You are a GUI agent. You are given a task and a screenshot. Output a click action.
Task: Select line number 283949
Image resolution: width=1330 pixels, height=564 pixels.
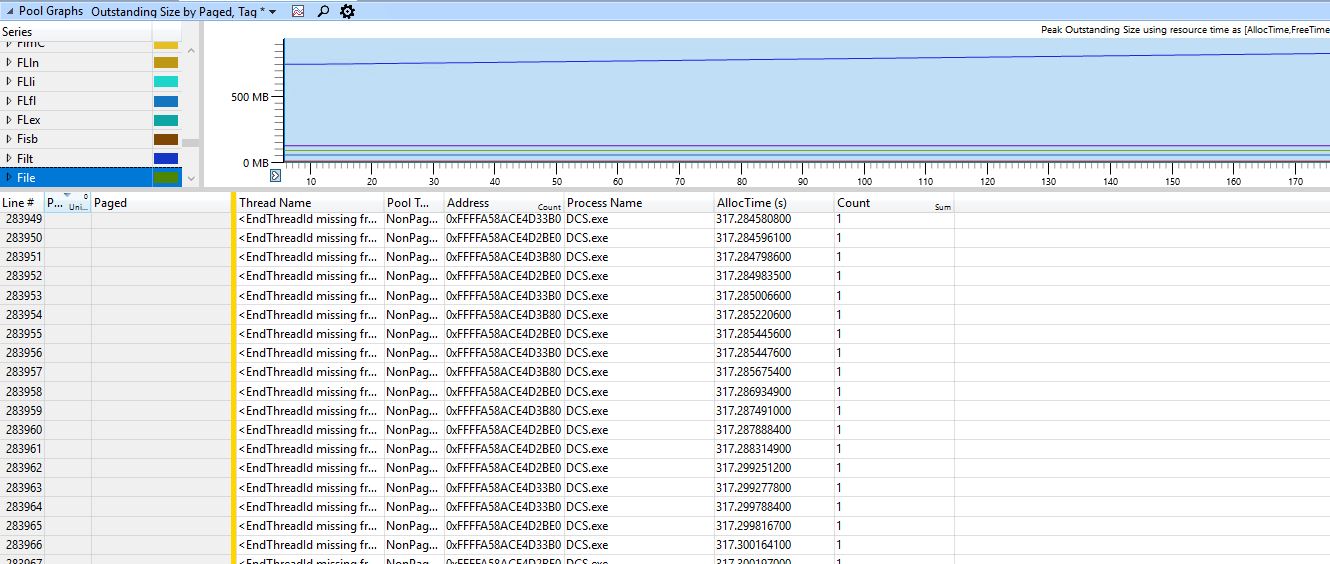click(24, 219)
